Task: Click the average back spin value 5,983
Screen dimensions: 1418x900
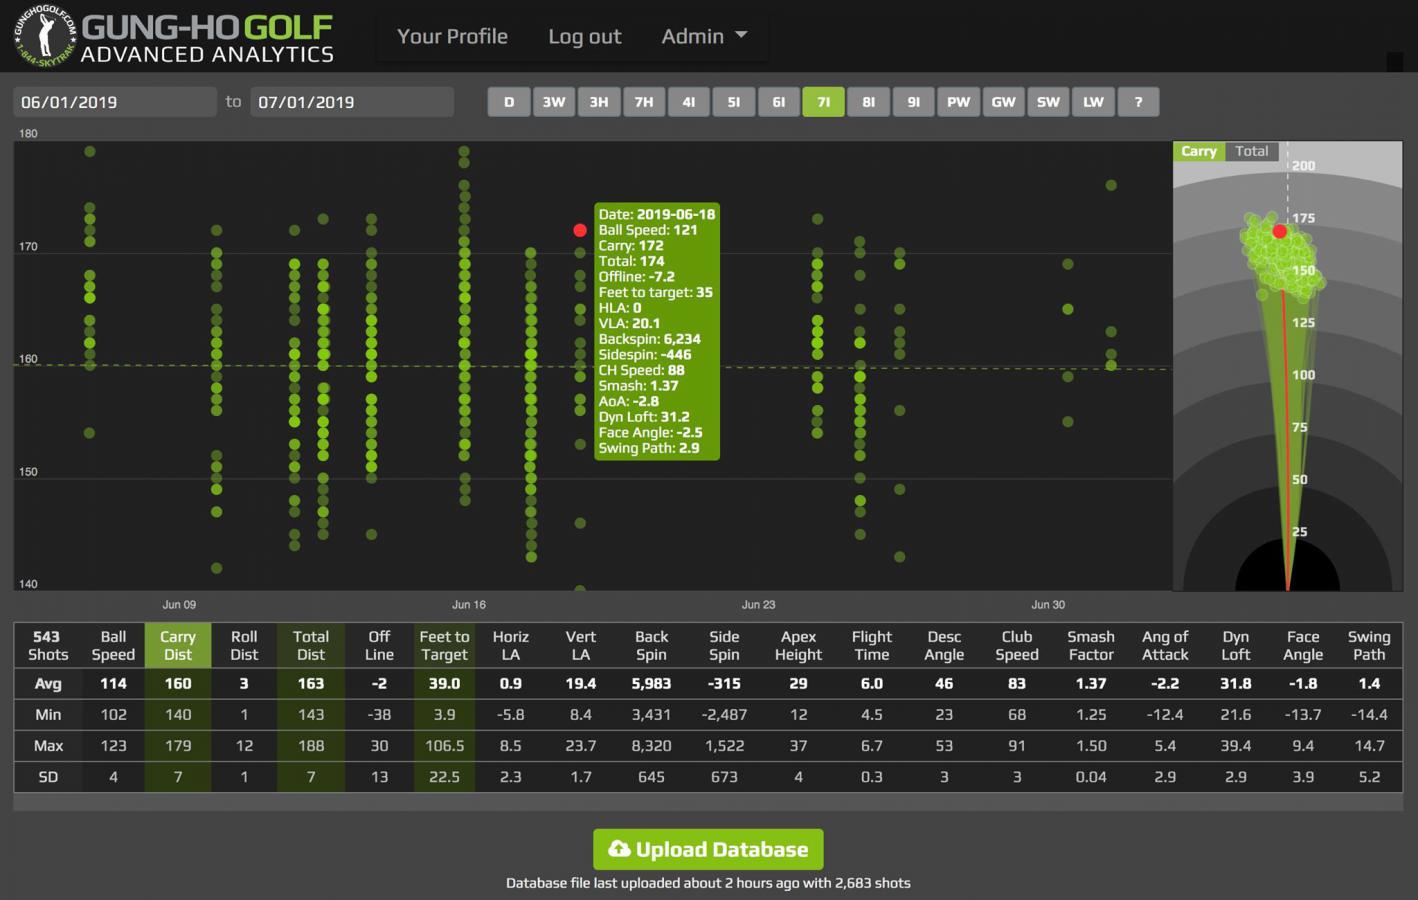Action: 651,684
